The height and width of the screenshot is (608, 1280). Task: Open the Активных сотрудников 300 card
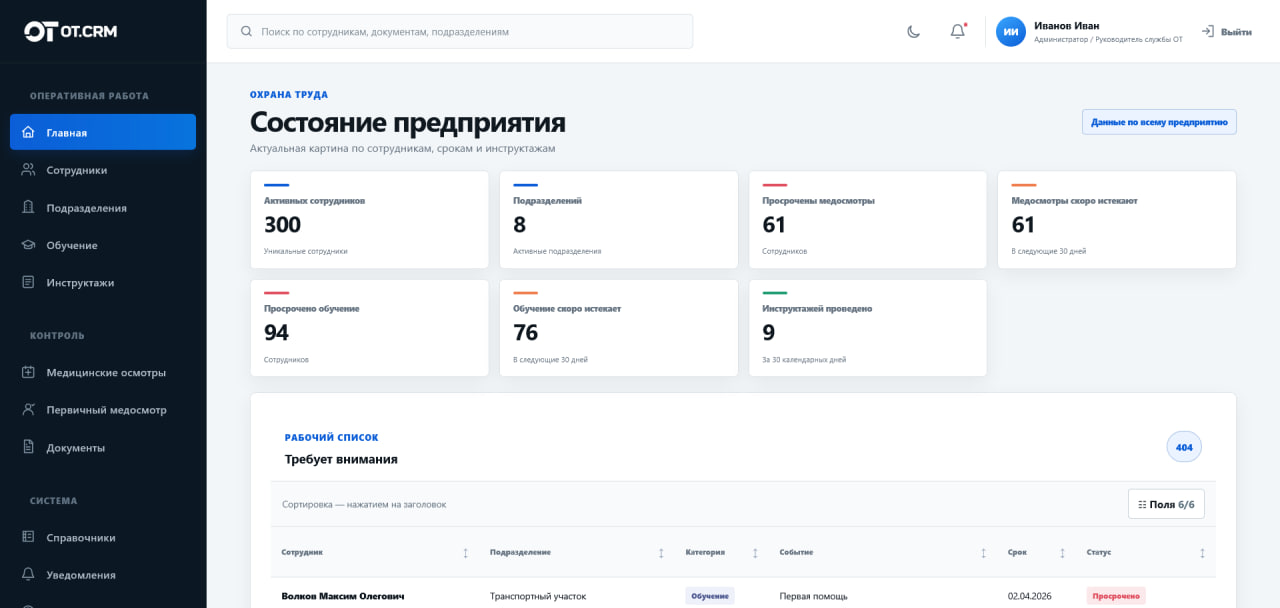369,220
